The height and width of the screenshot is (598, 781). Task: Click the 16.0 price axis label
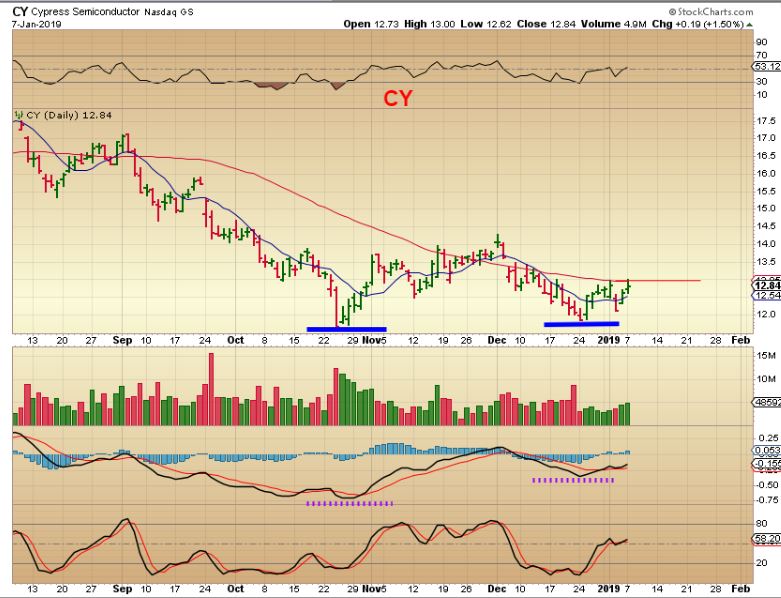(766, 174)
